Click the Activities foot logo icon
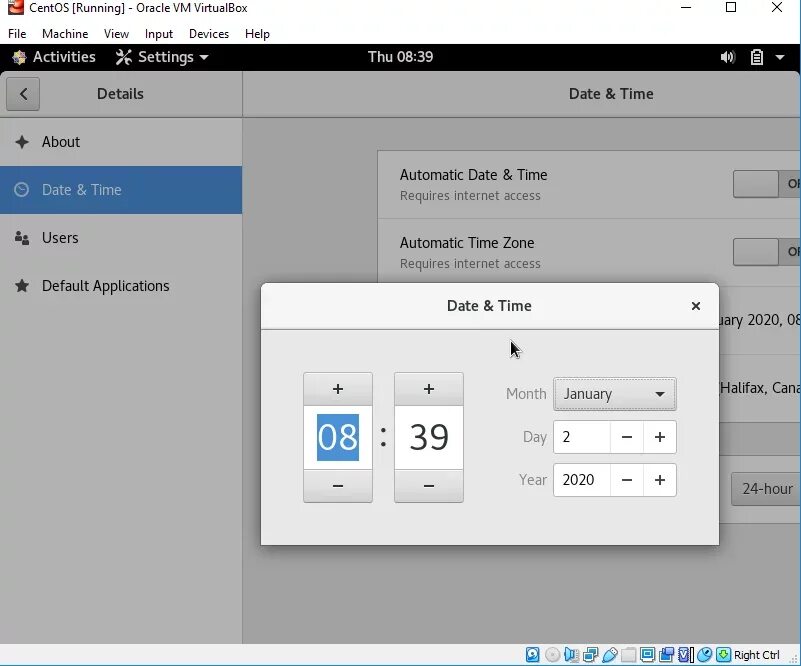 coord(19,57)
